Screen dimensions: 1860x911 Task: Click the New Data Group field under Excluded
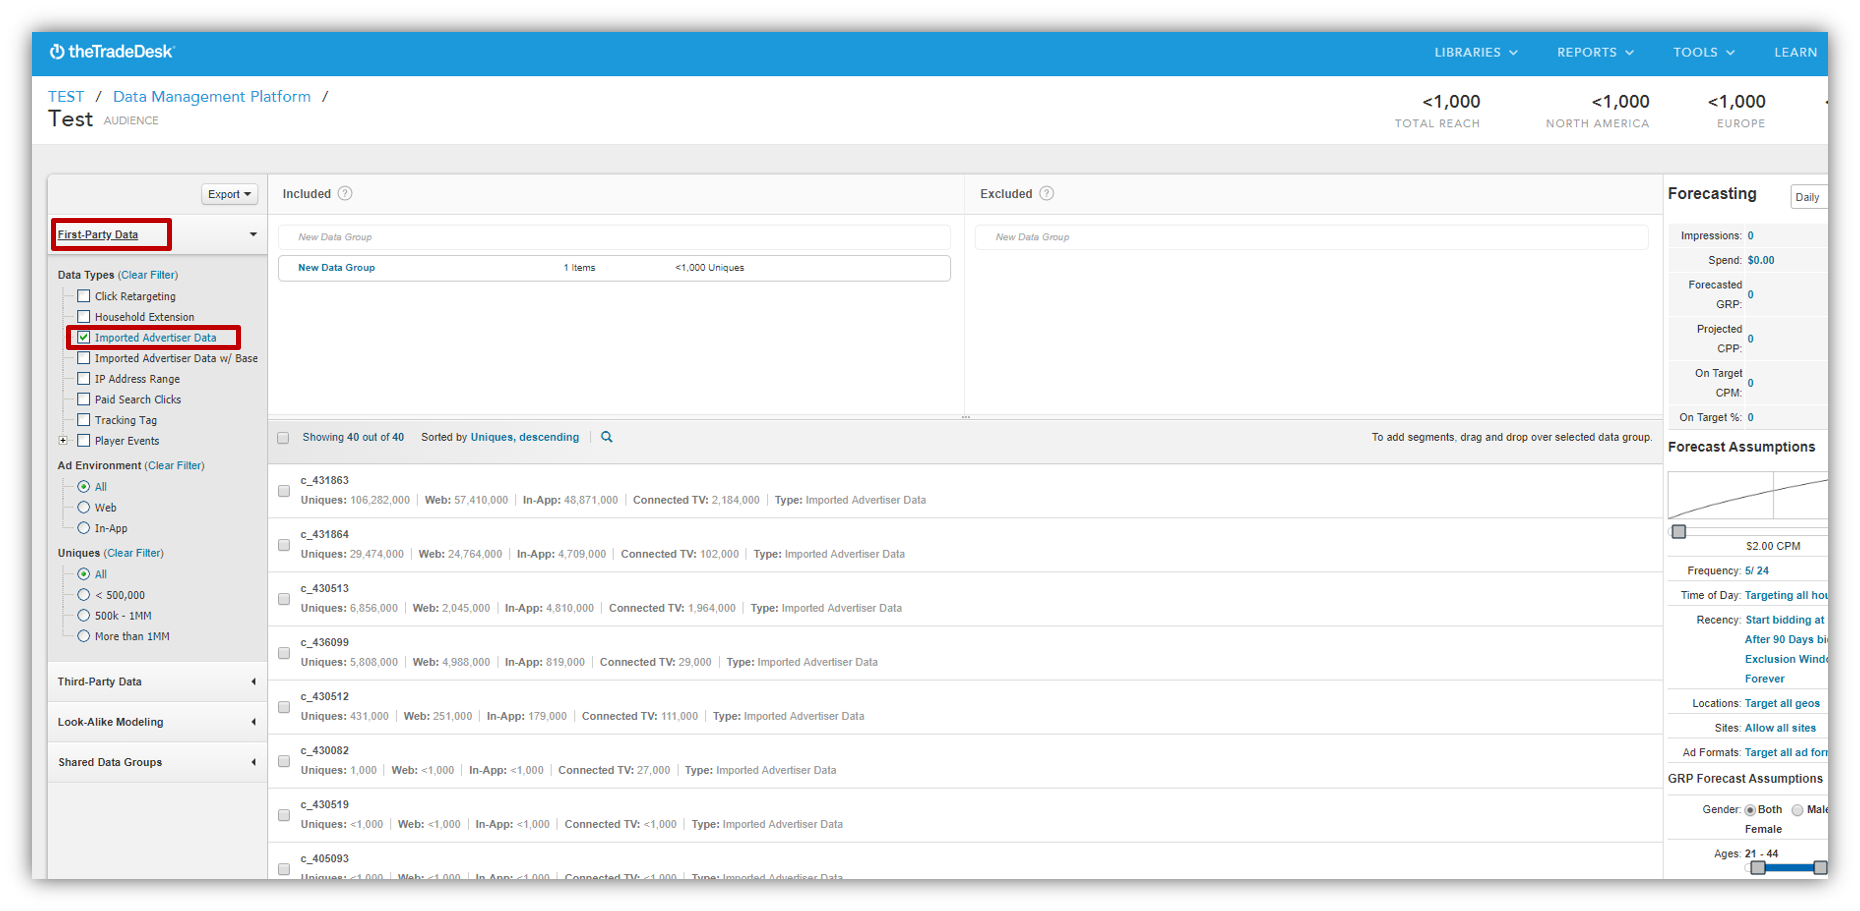point(1311,237)
